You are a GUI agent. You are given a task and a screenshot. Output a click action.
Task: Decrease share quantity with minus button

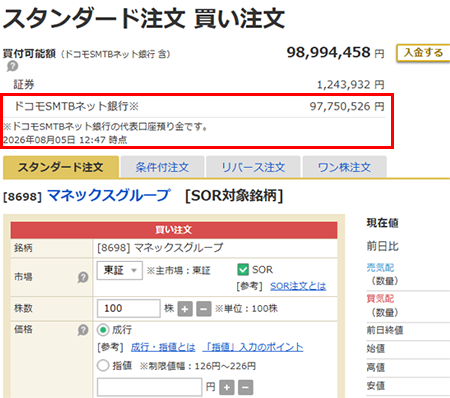204,309
